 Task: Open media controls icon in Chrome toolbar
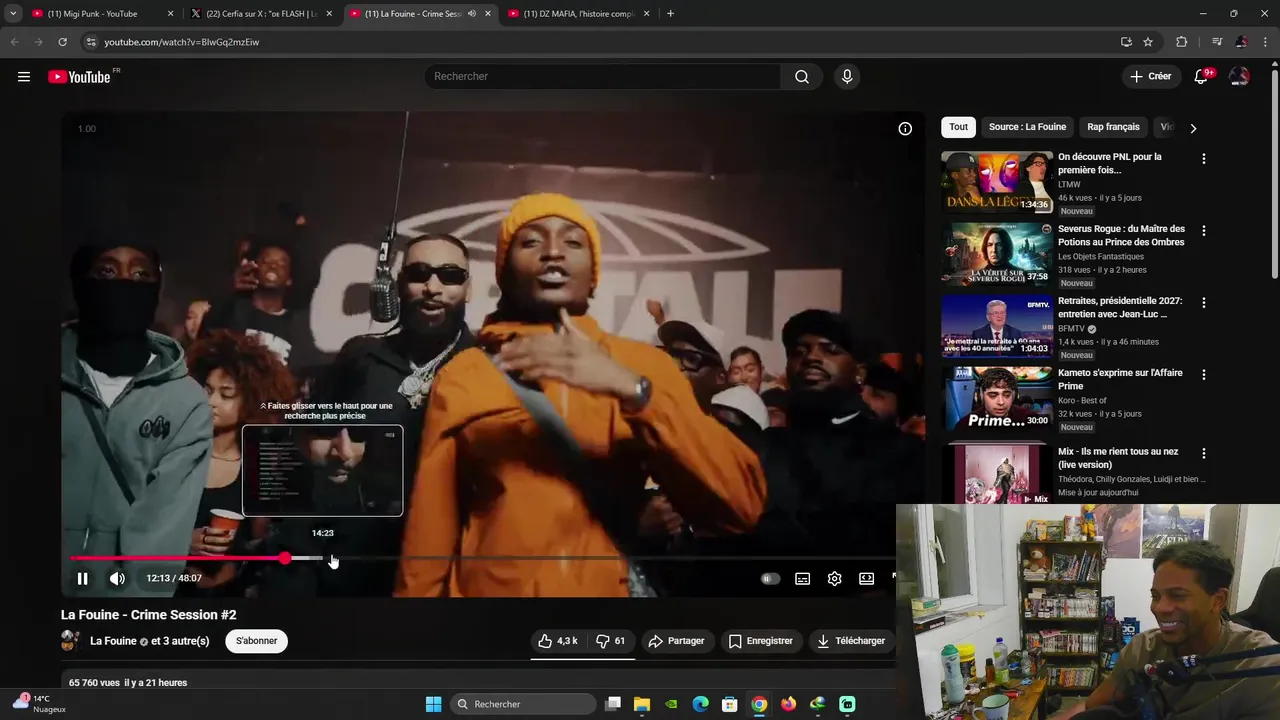tap(1217, 42)
